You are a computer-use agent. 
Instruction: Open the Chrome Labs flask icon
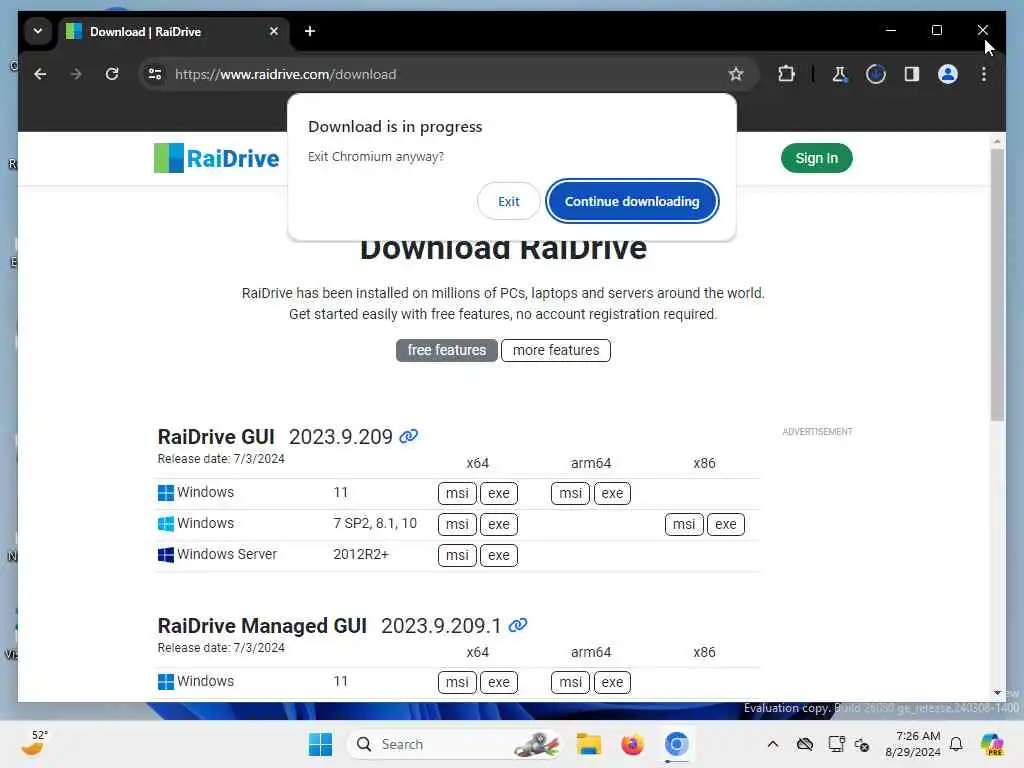[x=840, y=74]
